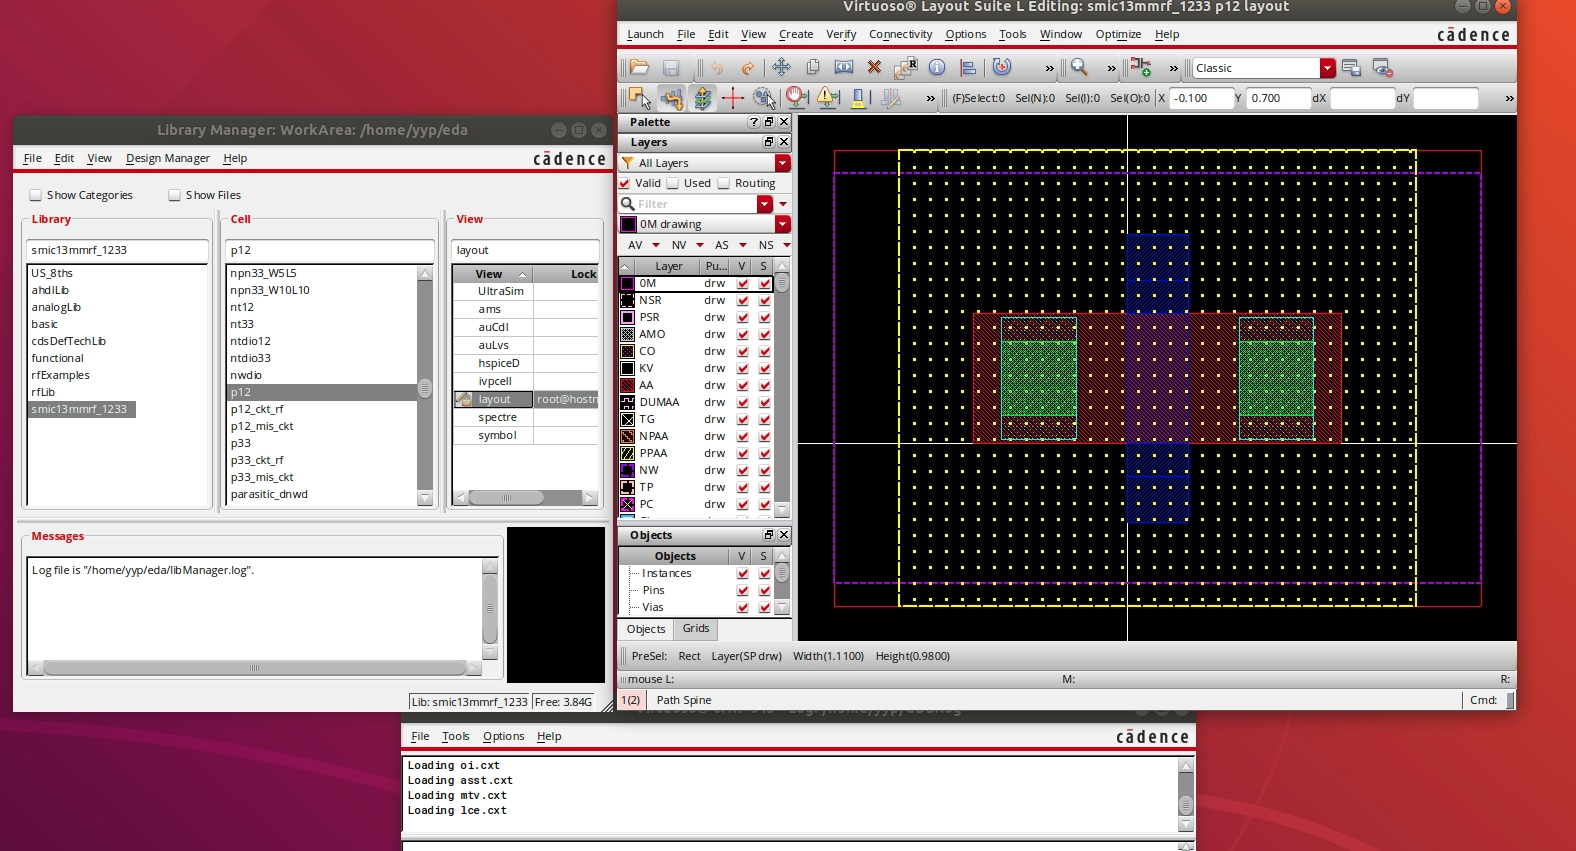The image size is (1576, 851).
Task: Sort by the View column header
Action: (x=492, y=274)
